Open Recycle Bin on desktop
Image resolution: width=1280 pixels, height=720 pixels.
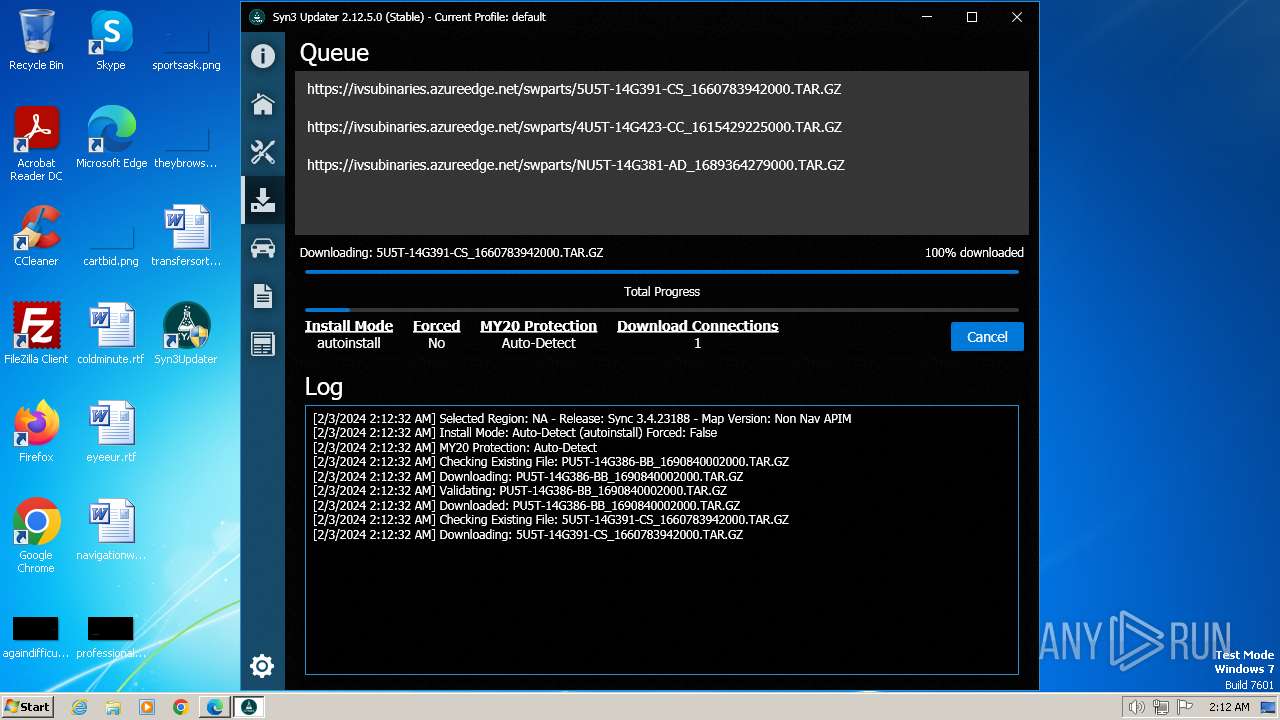(36, 41)
